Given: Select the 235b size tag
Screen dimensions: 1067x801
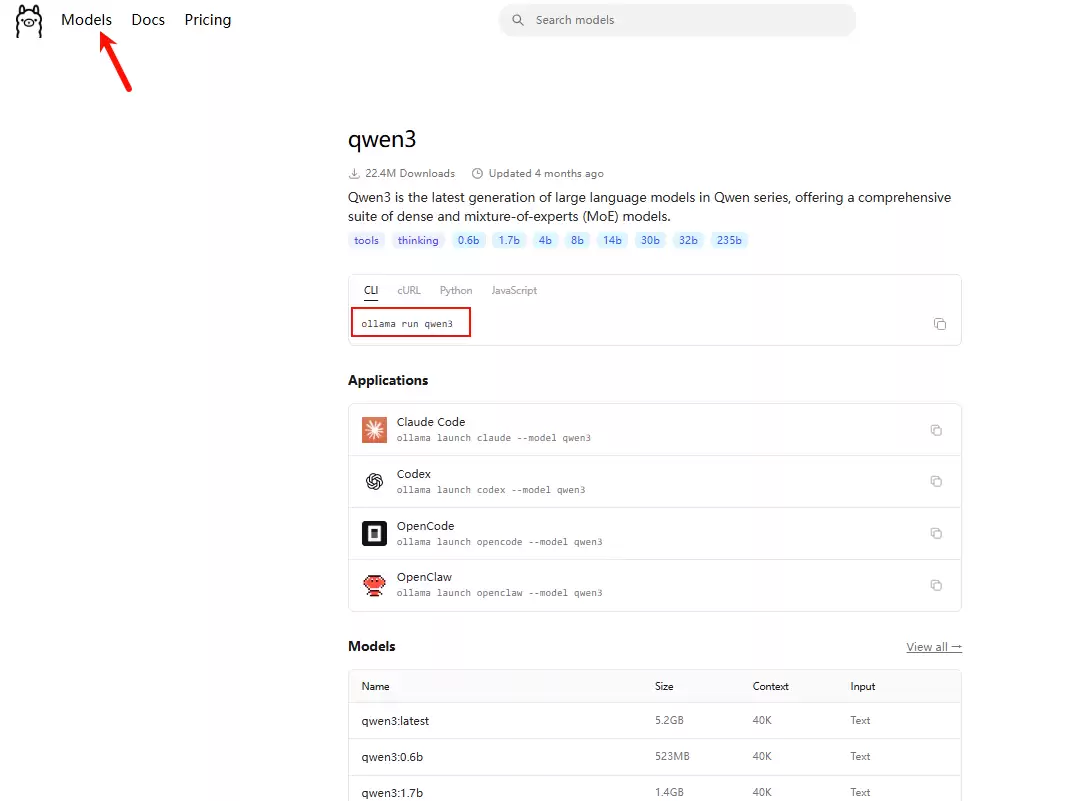Looking at the screenshot, I should tap(728, 240).
